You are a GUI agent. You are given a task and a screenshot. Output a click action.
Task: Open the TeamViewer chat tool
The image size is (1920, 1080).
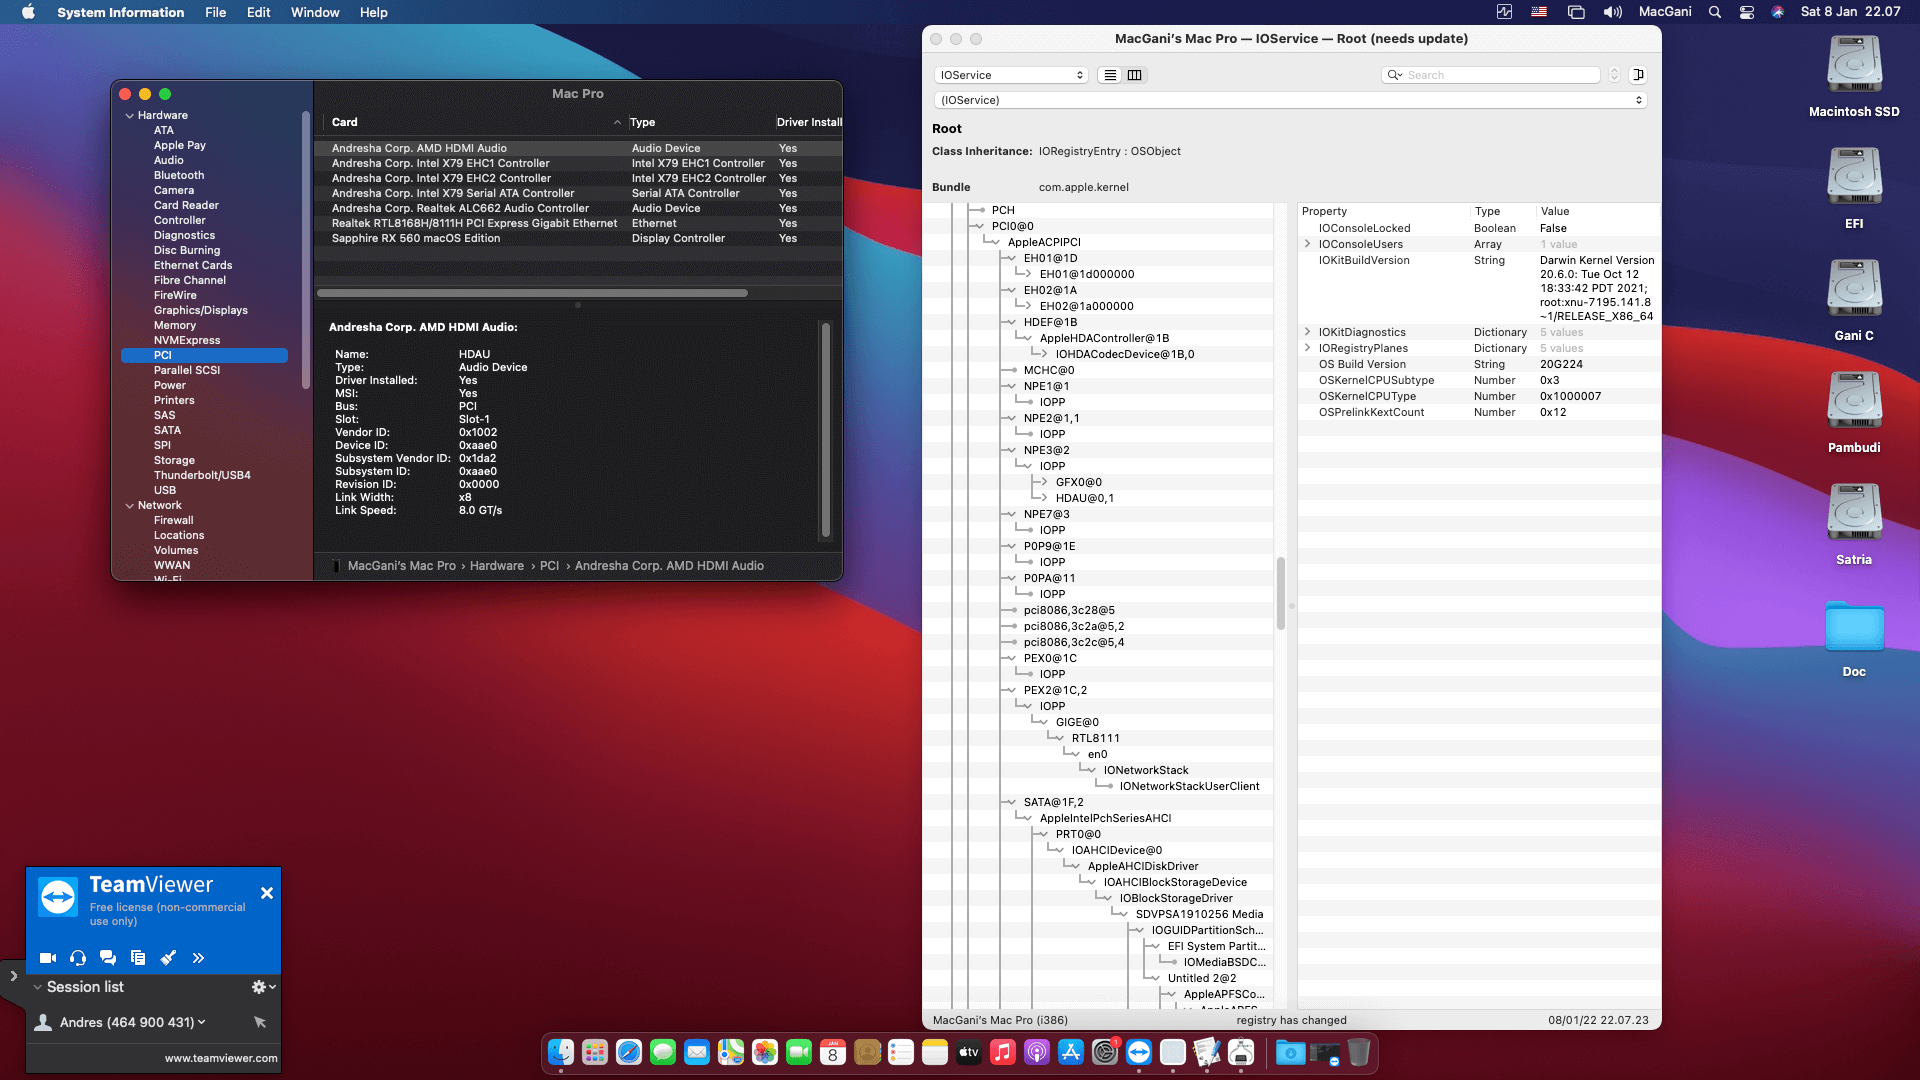(107, 957)
